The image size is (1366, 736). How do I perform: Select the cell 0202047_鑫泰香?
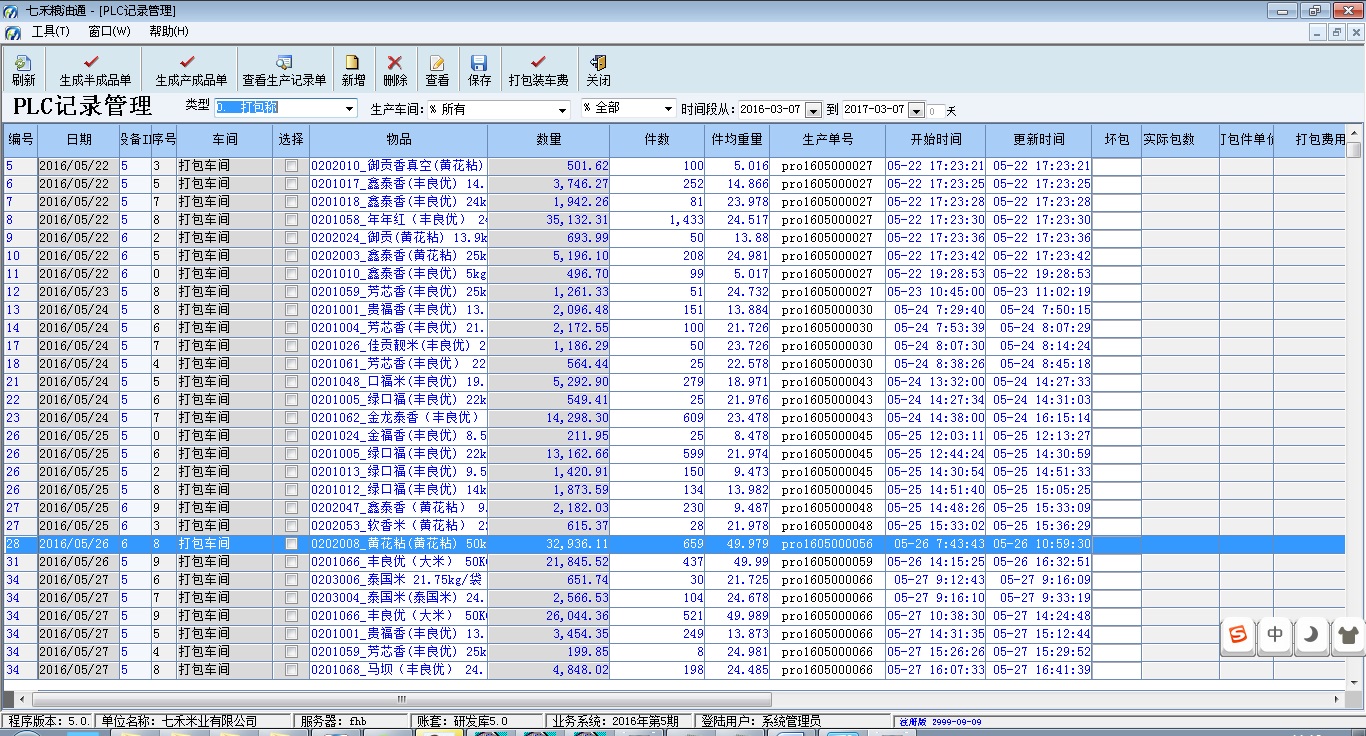(399, 508)
